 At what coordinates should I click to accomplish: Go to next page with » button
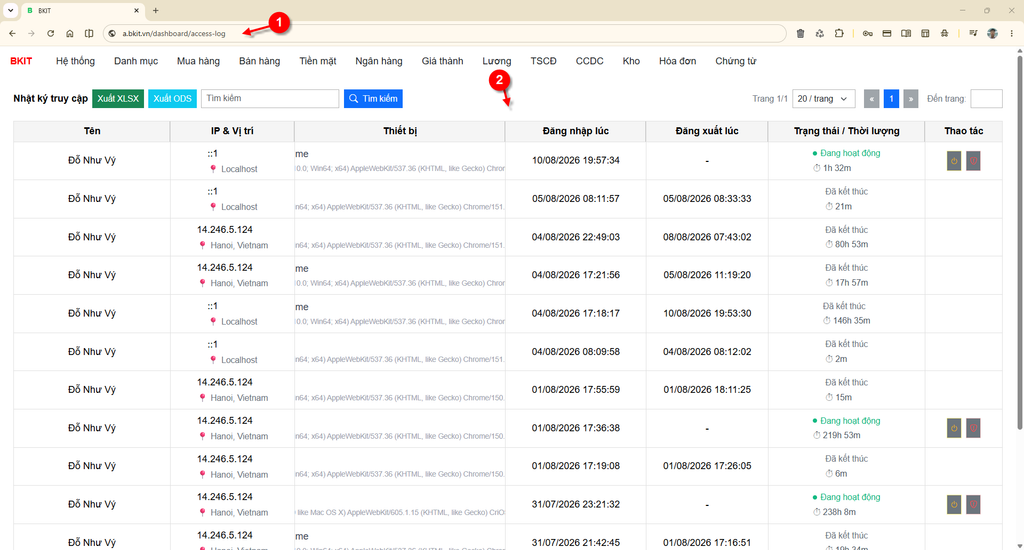pyautogui.click(x=910, y=99)
